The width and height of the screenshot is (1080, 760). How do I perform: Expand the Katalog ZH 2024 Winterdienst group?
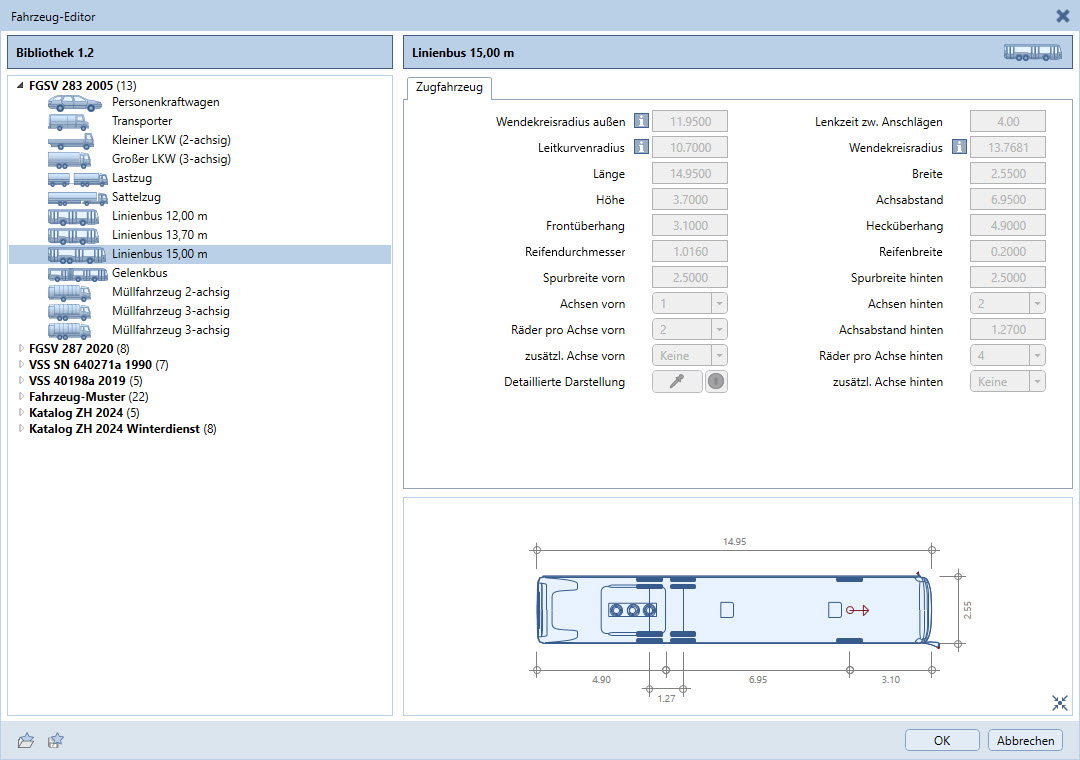(x=21, y=429)
